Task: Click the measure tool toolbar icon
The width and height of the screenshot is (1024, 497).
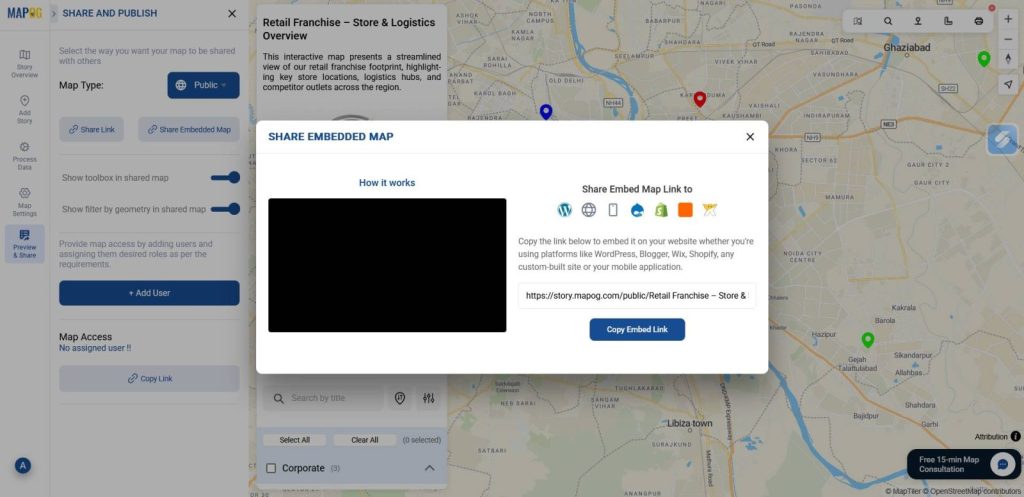Action: [x=948, y=21]
